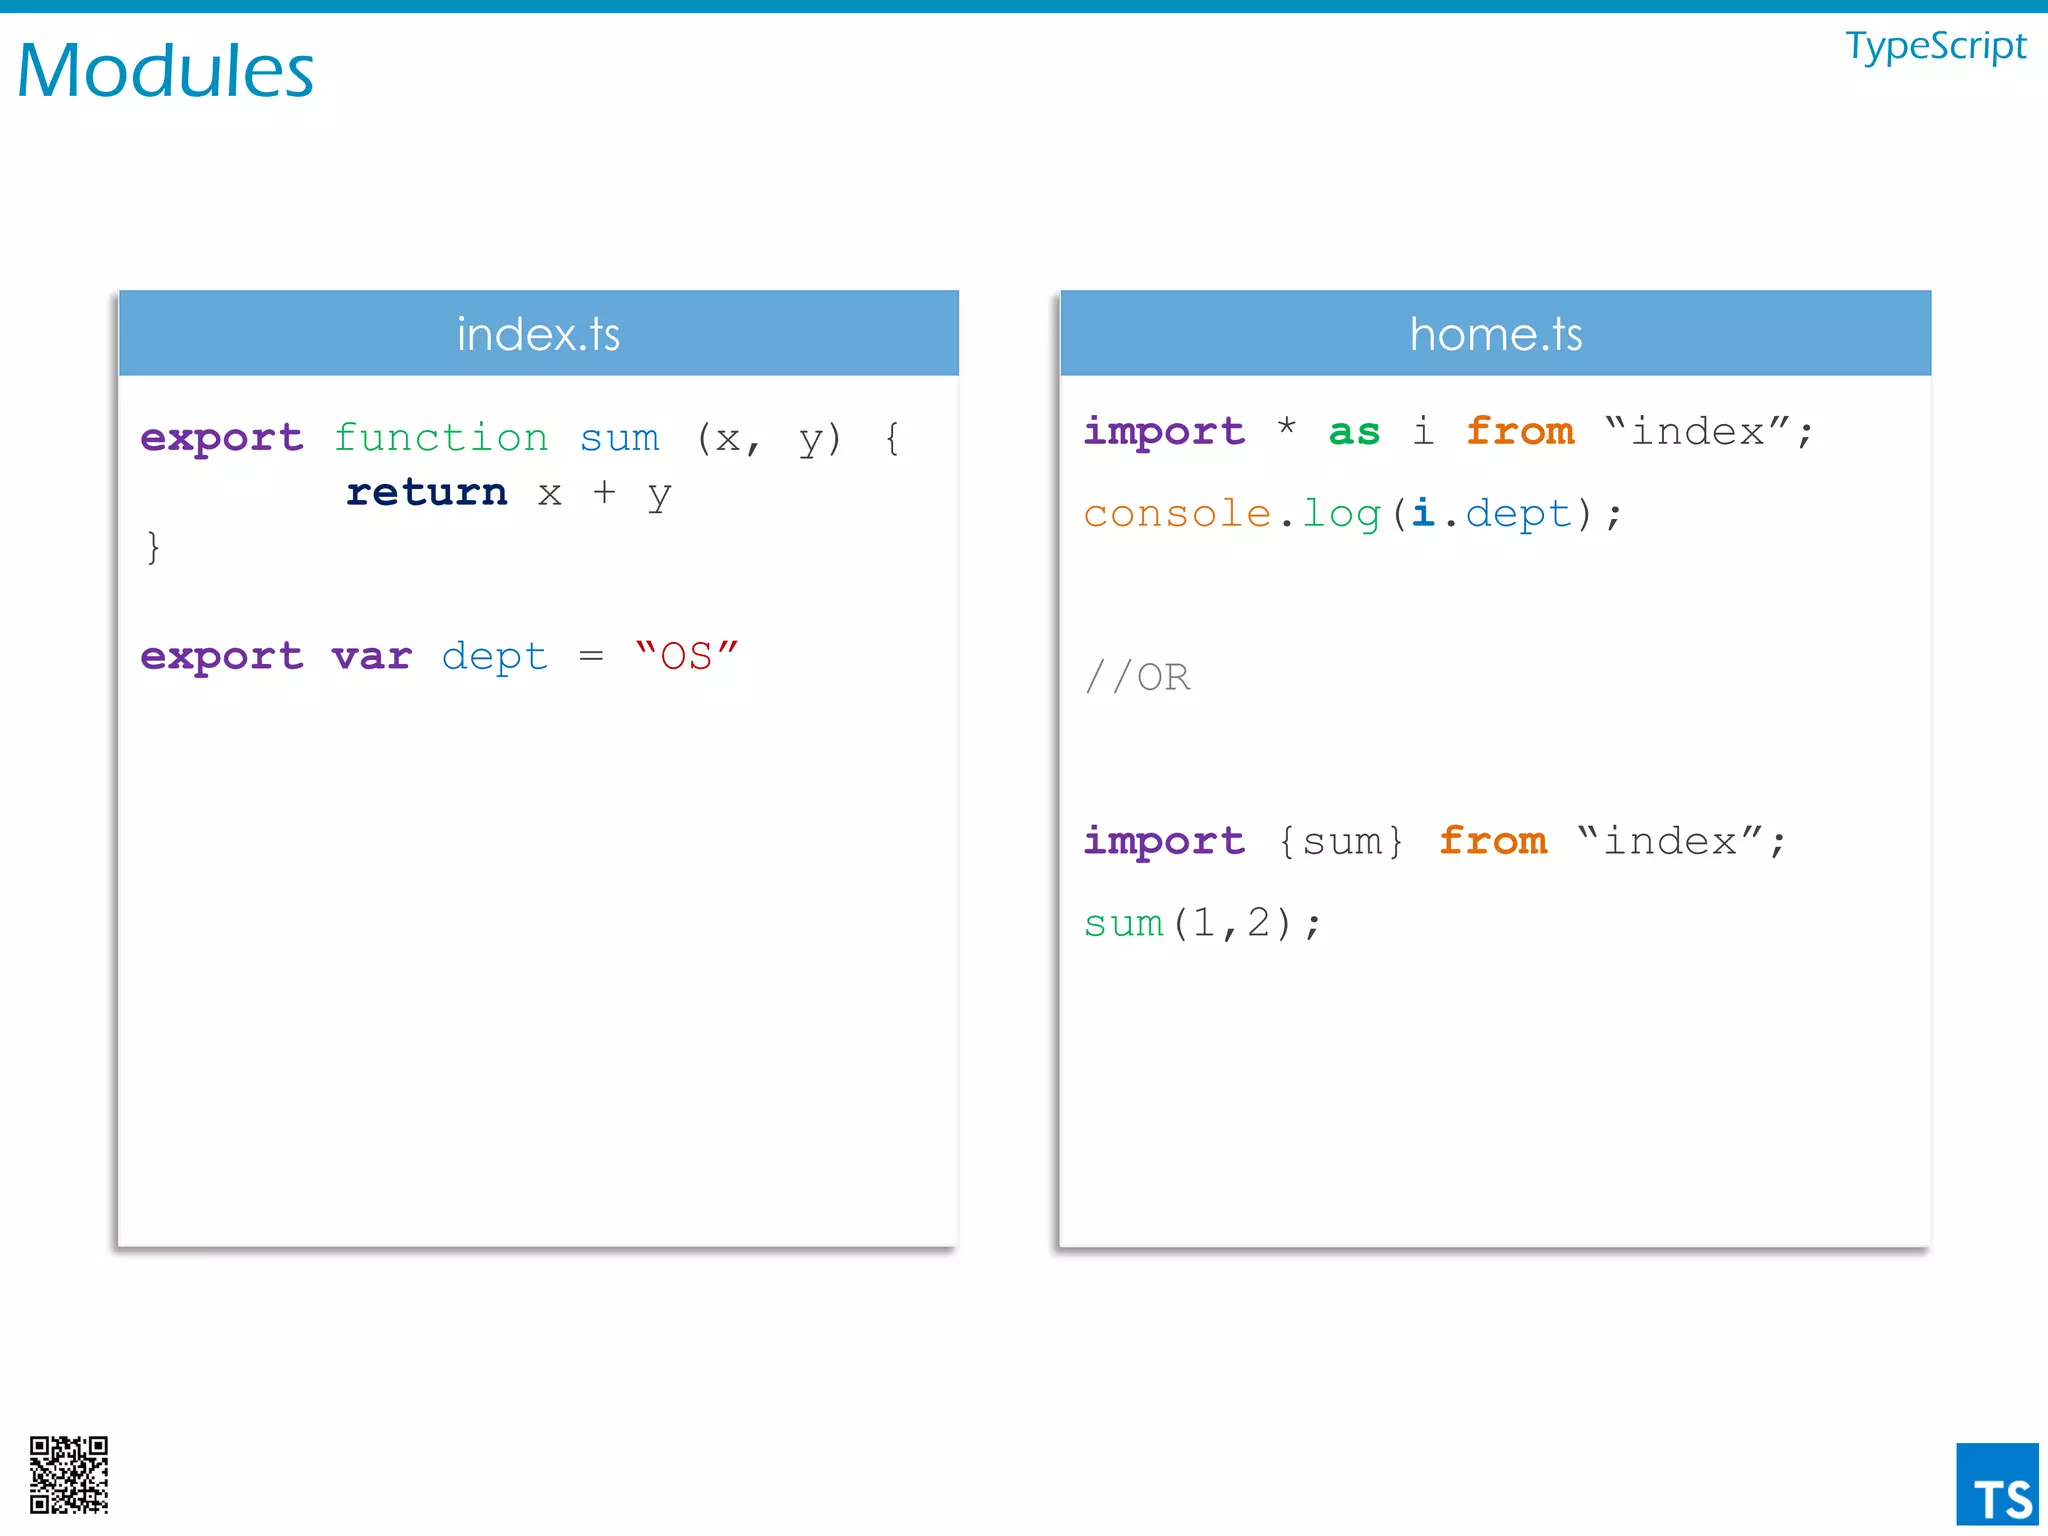Click the first 'import' keyword
Image resolution: width=2048 pixels, height=1536 pixels.
tap(1164, 432)
